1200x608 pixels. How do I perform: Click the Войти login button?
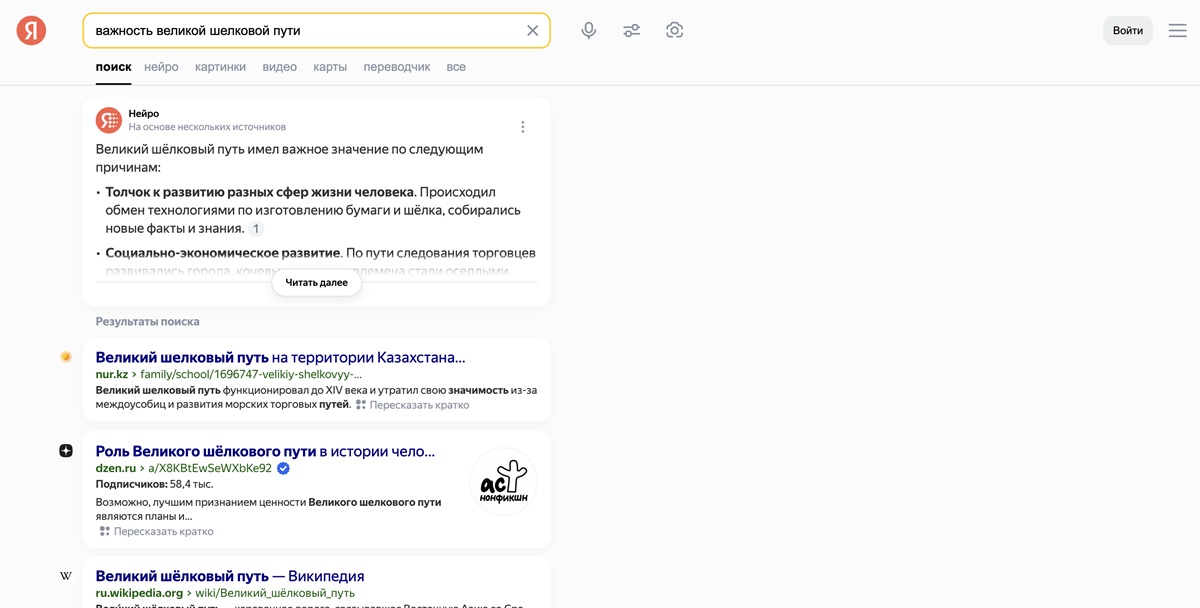1128,30
